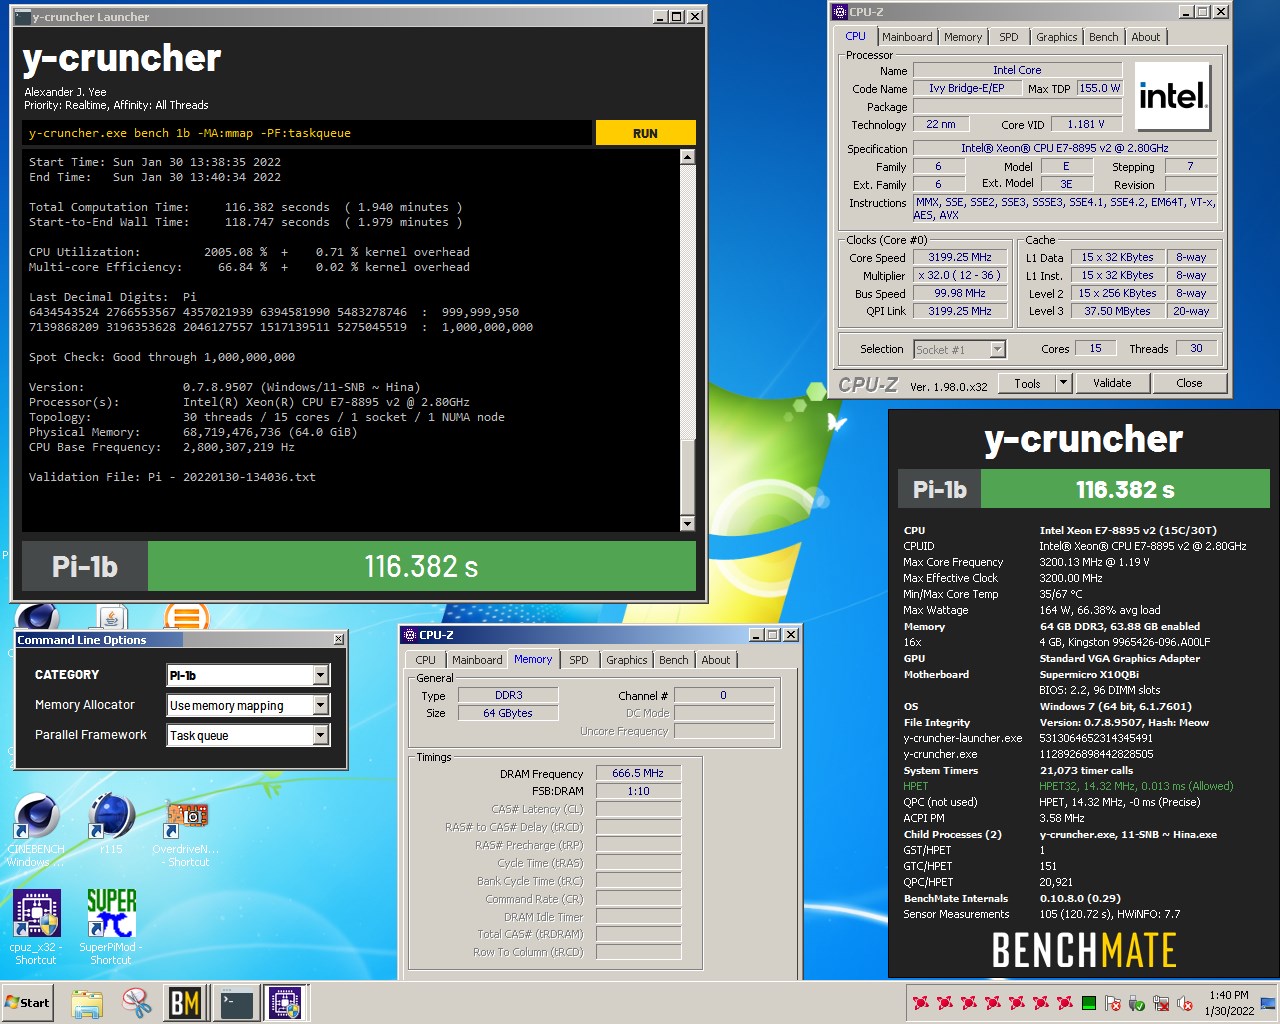Click the Intel logo in CPU-Z
This screenshot has width=1280, height=1024.
tap(1173, 97)
